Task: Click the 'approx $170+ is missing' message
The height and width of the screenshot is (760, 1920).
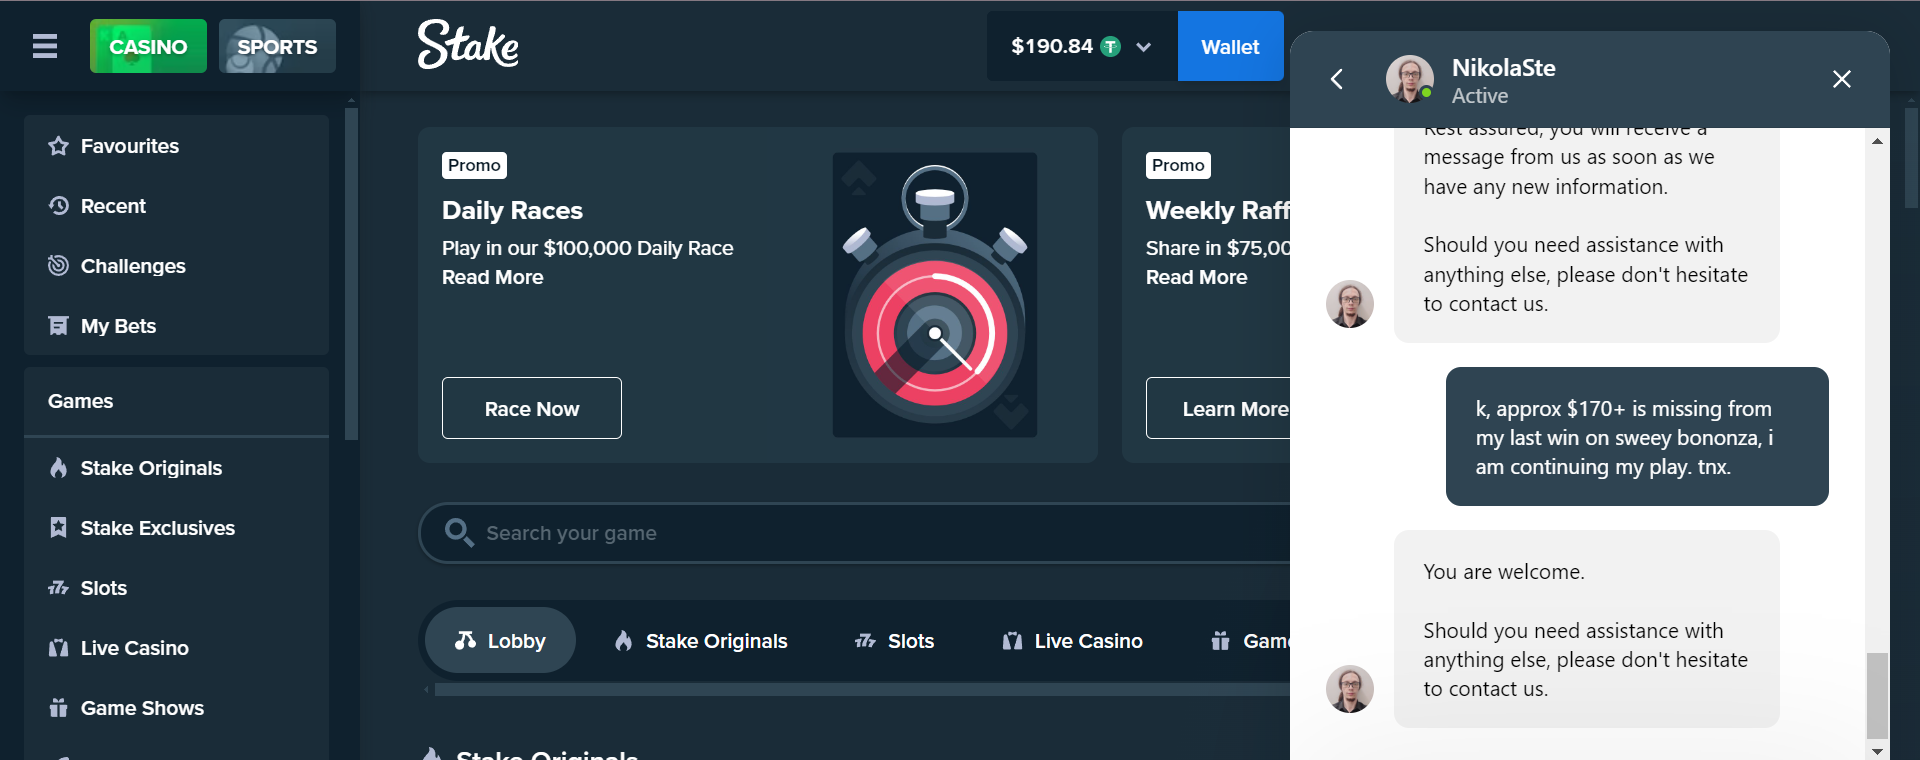Action: click(1637, 437)
